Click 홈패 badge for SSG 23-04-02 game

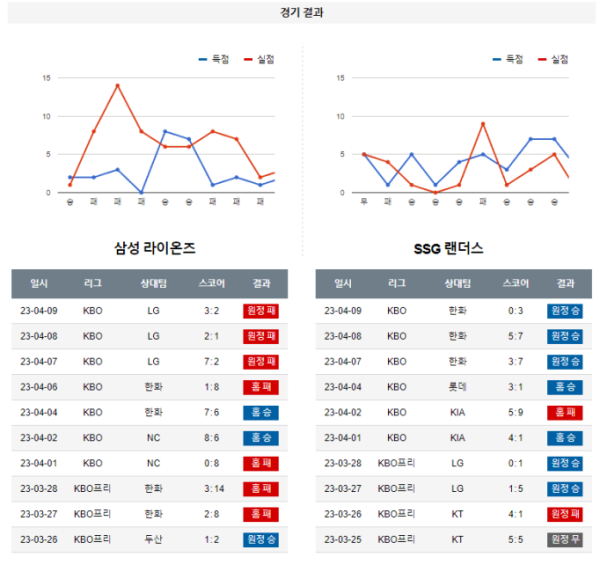pos(565,412)
